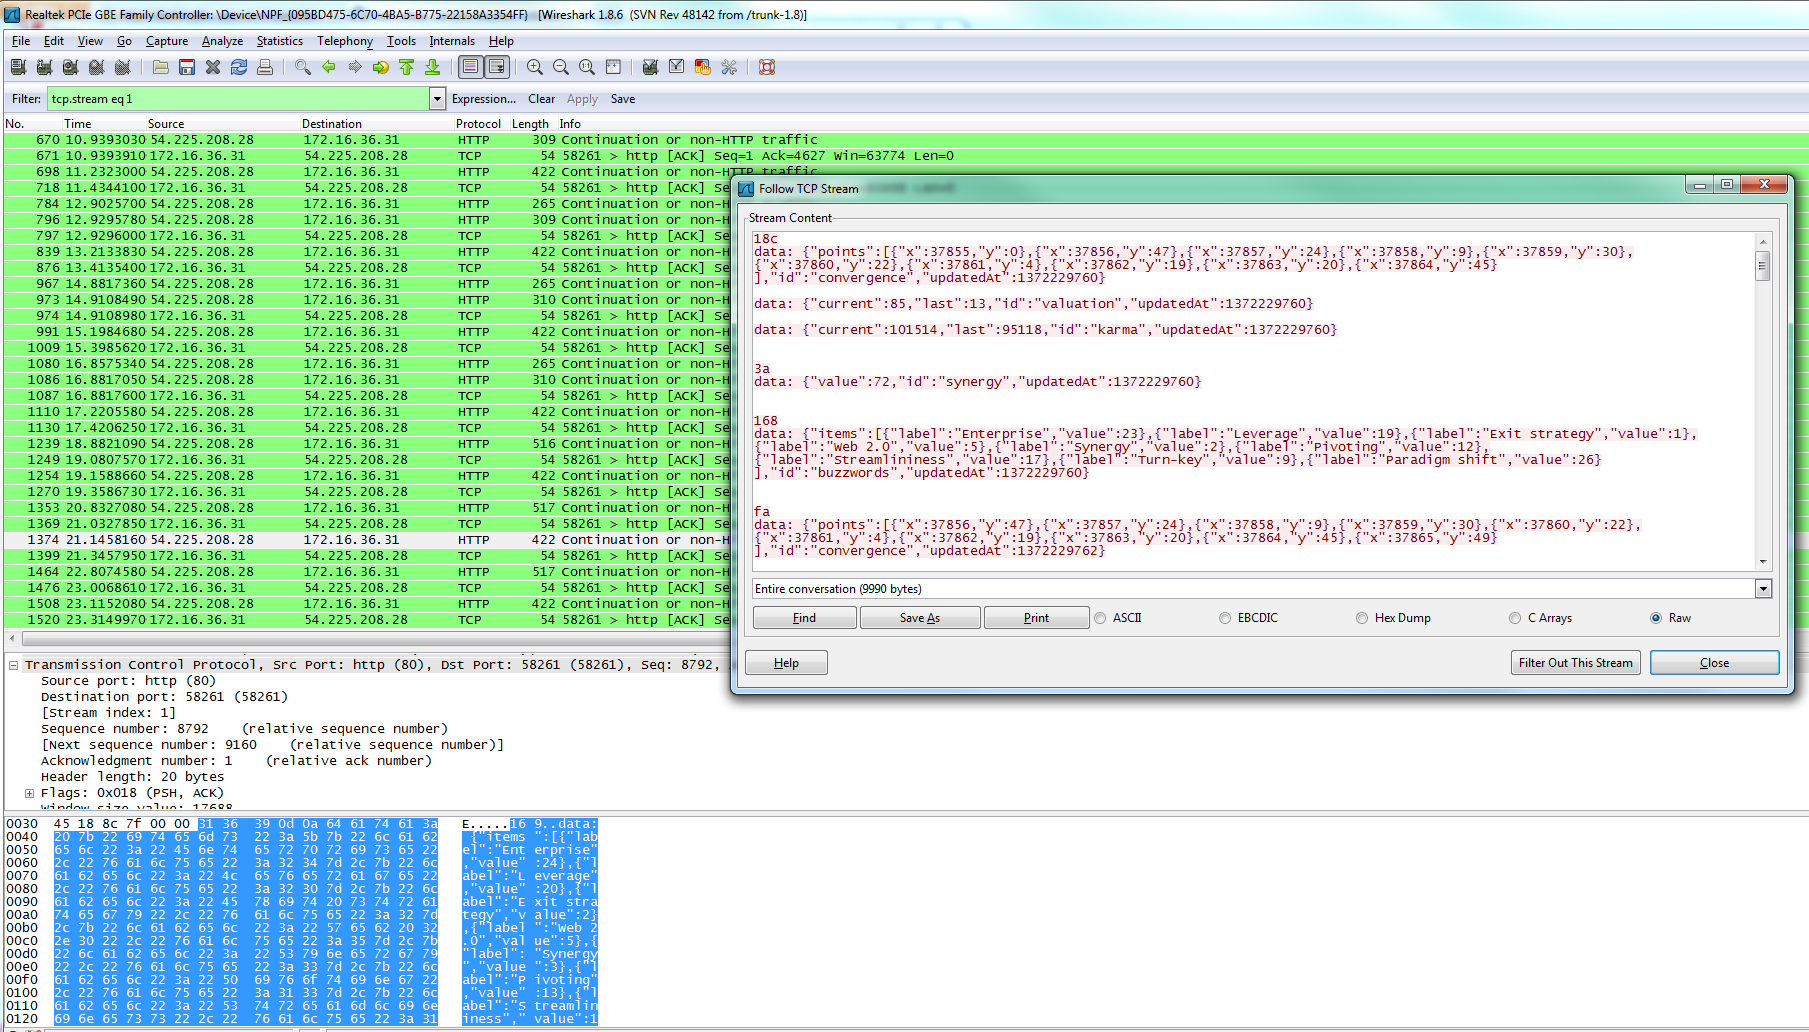Go back in packet history arrow
This screenshot has height=1032, width=1809.
[329, 67]
